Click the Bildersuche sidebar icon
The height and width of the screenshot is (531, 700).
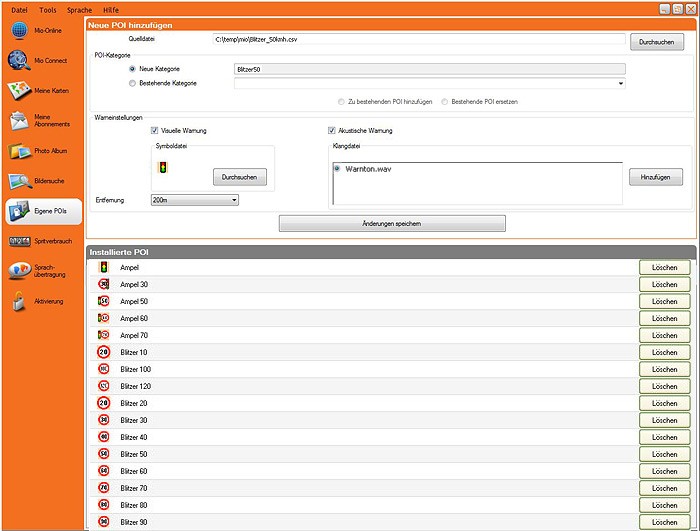pyautogui.click(x=20, y=181)
